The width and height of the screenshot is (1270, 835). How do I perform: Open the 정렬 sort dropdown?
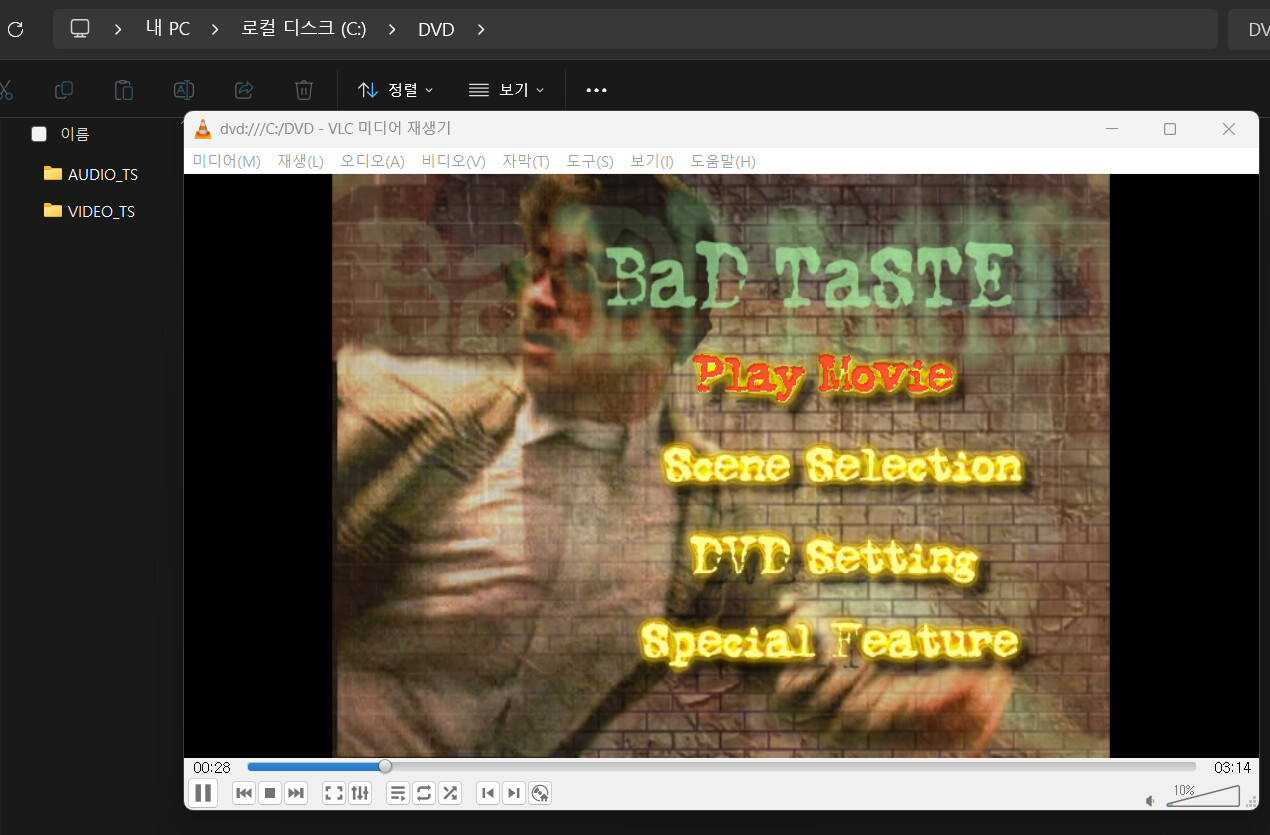396,90
